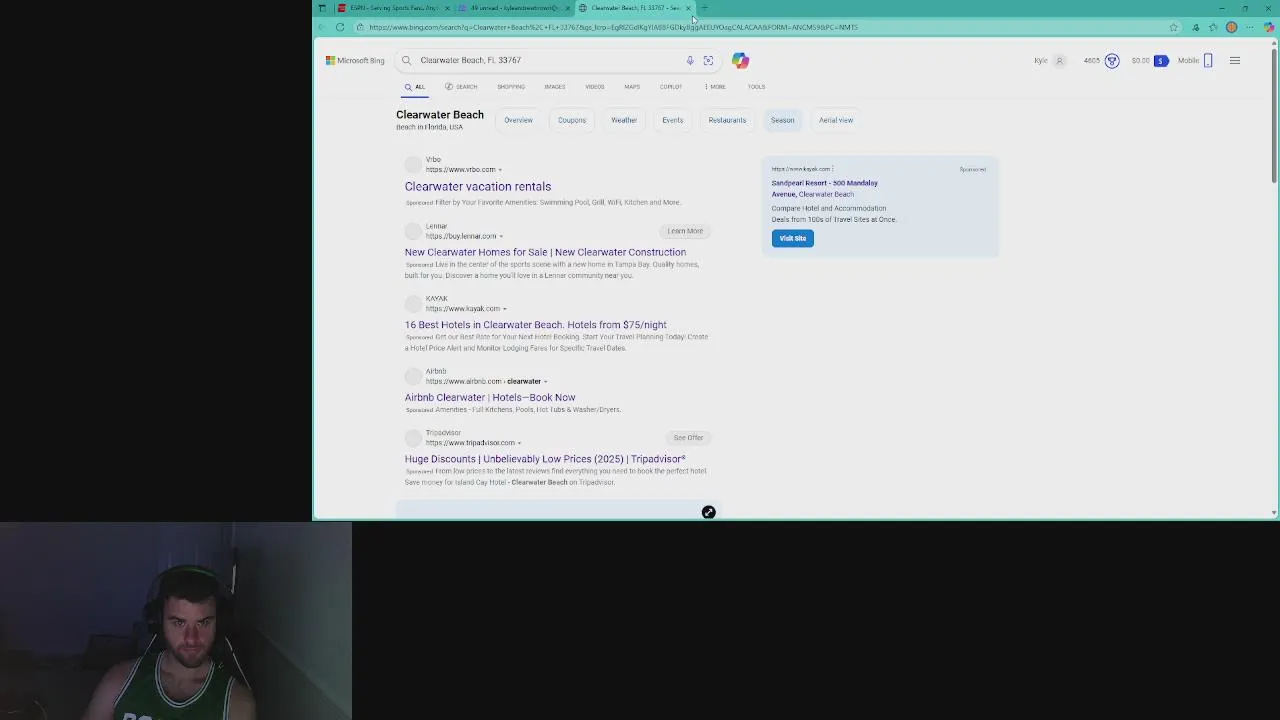The height and width of the screenshot is (720, 1280).
Task: Click the magnifier icon in the search box
Action: point(406,60)
